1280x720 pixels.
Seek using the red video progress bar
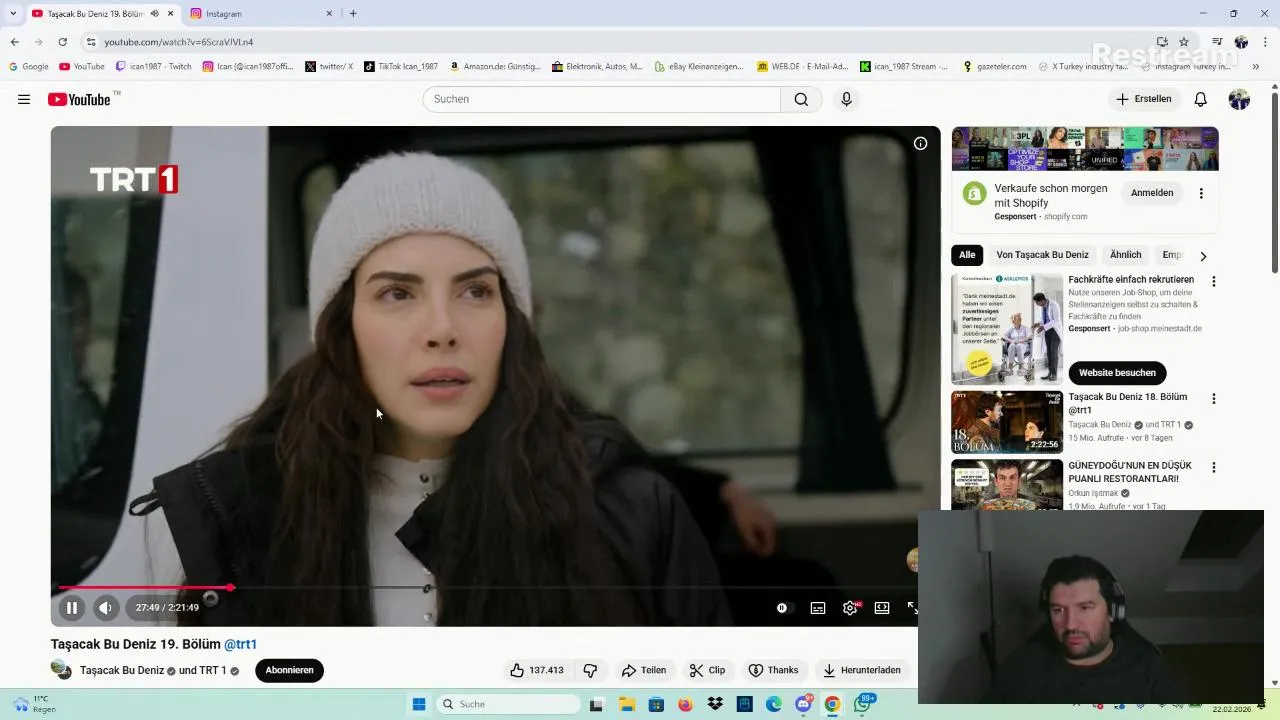pyautogui.click(x=144, y=587)
